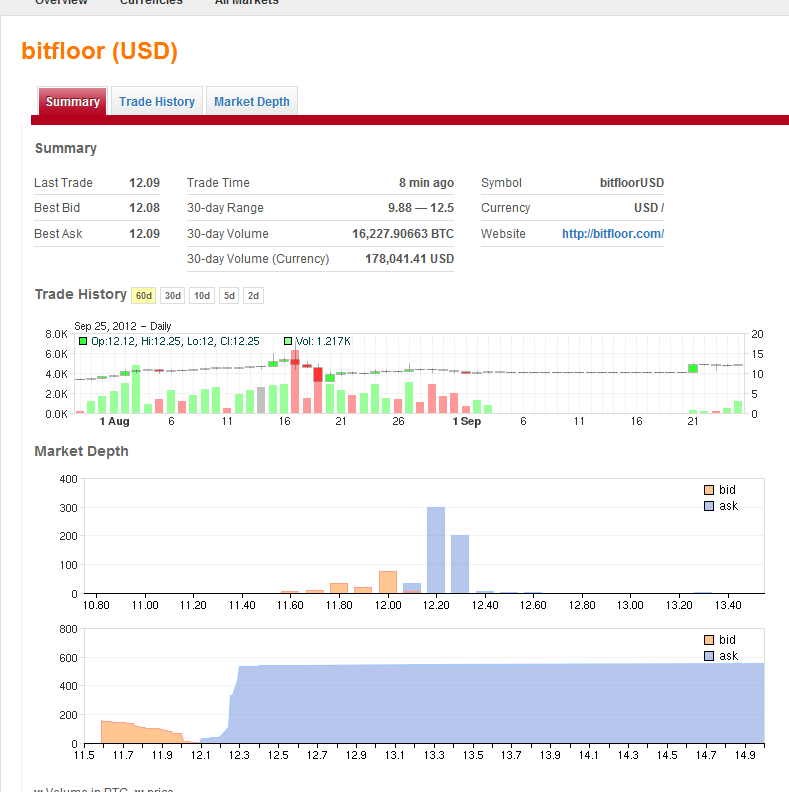This screenshot has height=792, width=789.
Task: Click the bitfloorUSD symbol value
Action: point(632,183)
